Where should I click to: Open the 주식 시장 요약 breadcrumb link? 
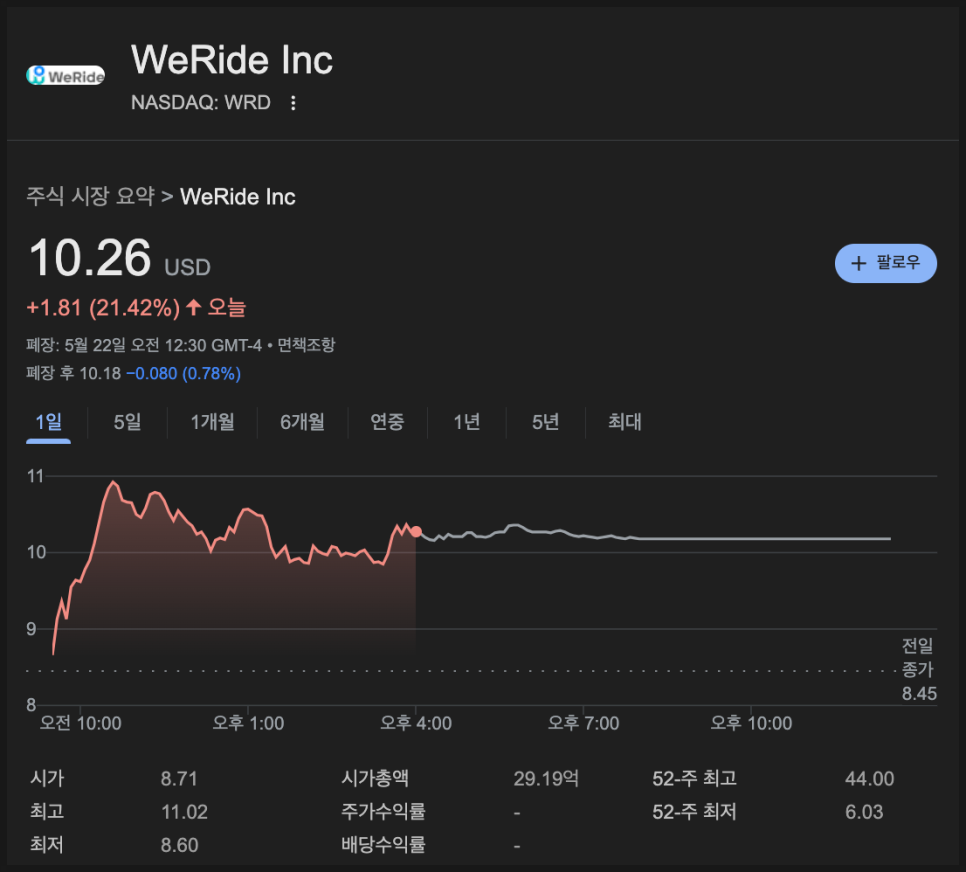pyautogui.click(x=91, y=197)
